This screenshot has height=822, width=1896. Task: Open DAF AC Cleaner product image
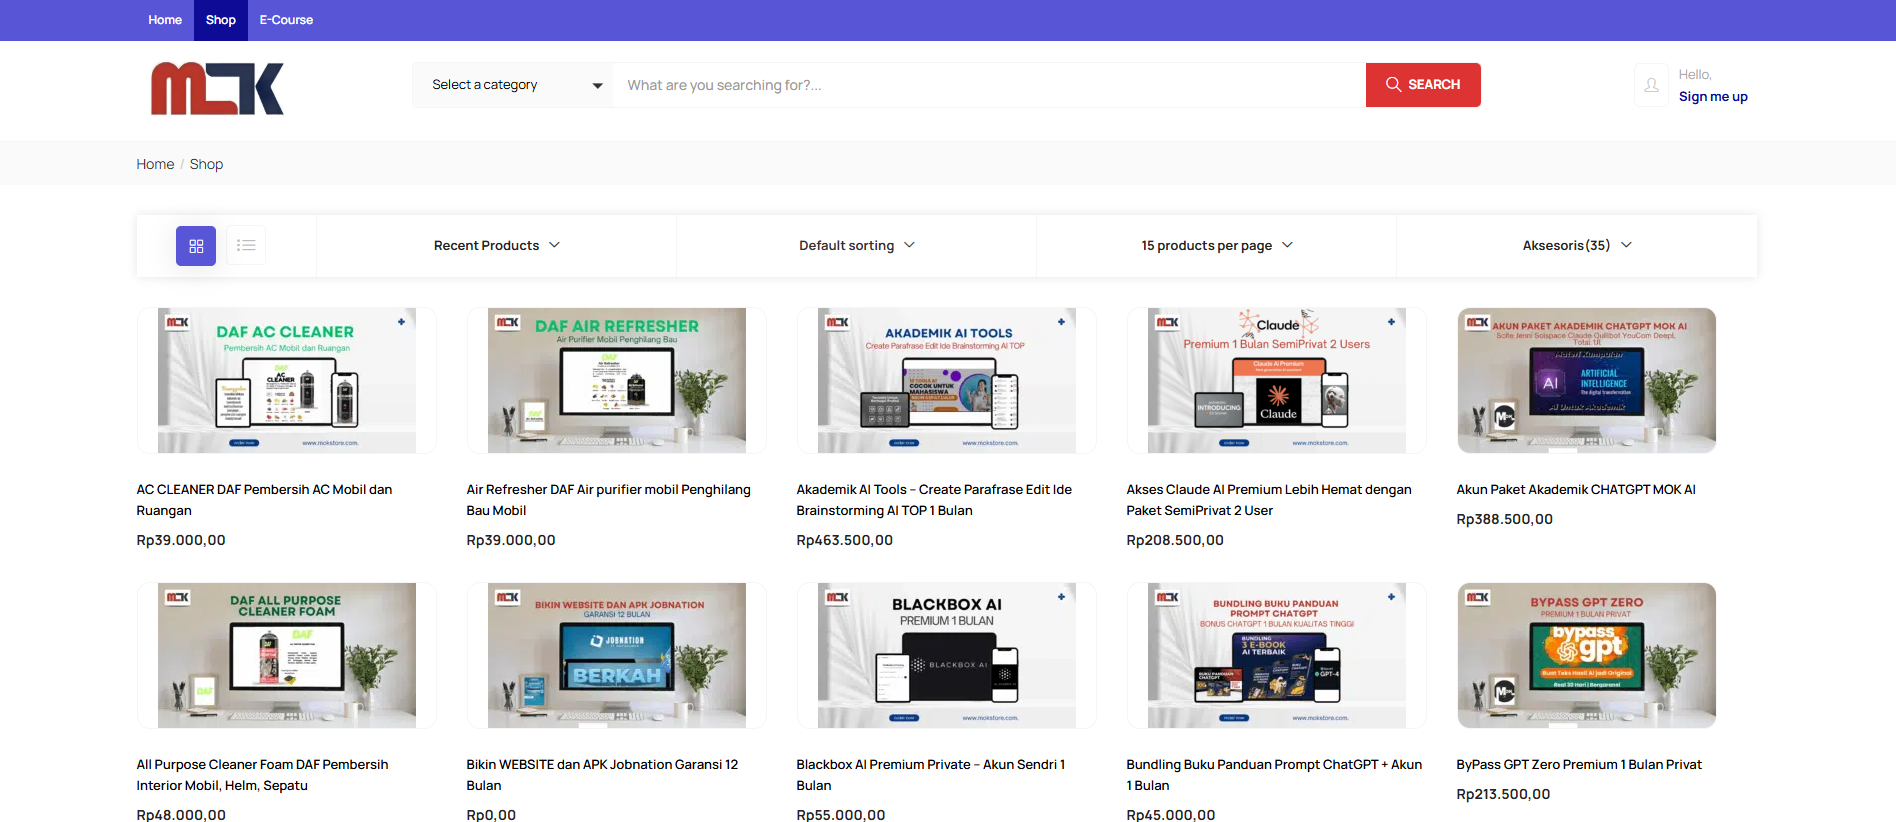[287, 381]
